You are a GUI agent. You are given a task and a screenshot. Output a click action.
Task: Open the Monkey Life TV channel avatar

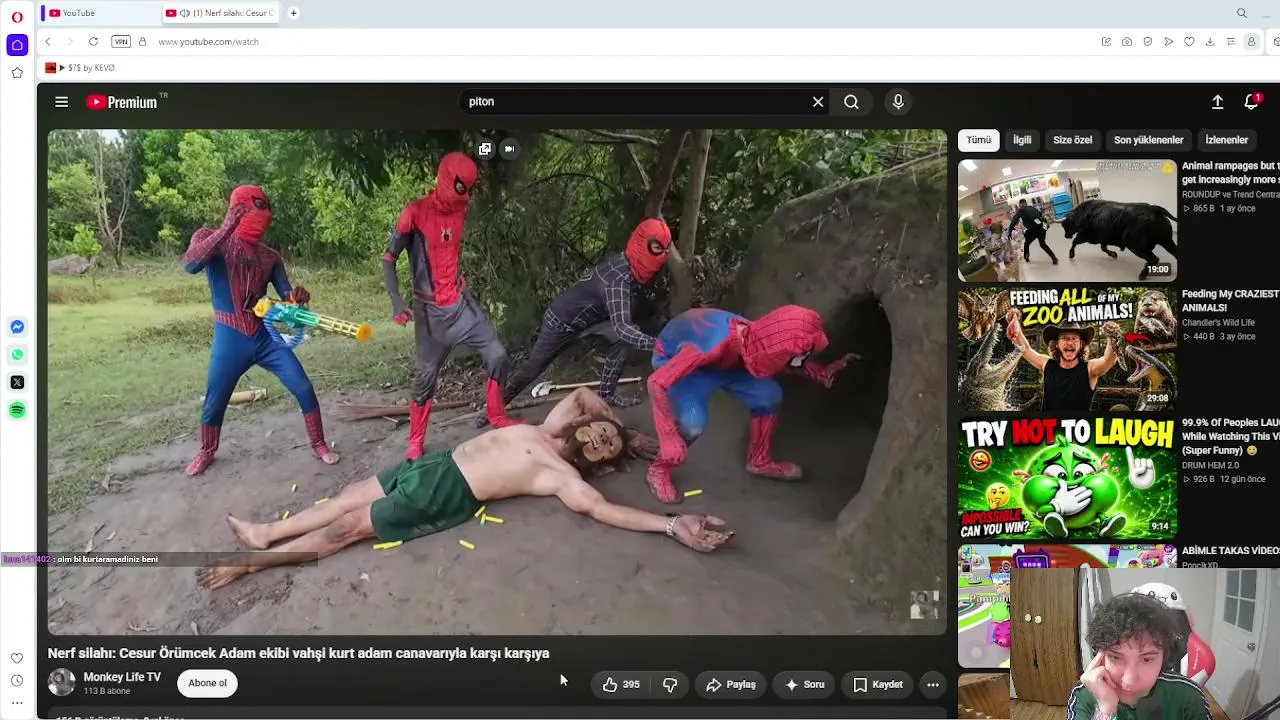pyautogui.click(x=62, y=682)
